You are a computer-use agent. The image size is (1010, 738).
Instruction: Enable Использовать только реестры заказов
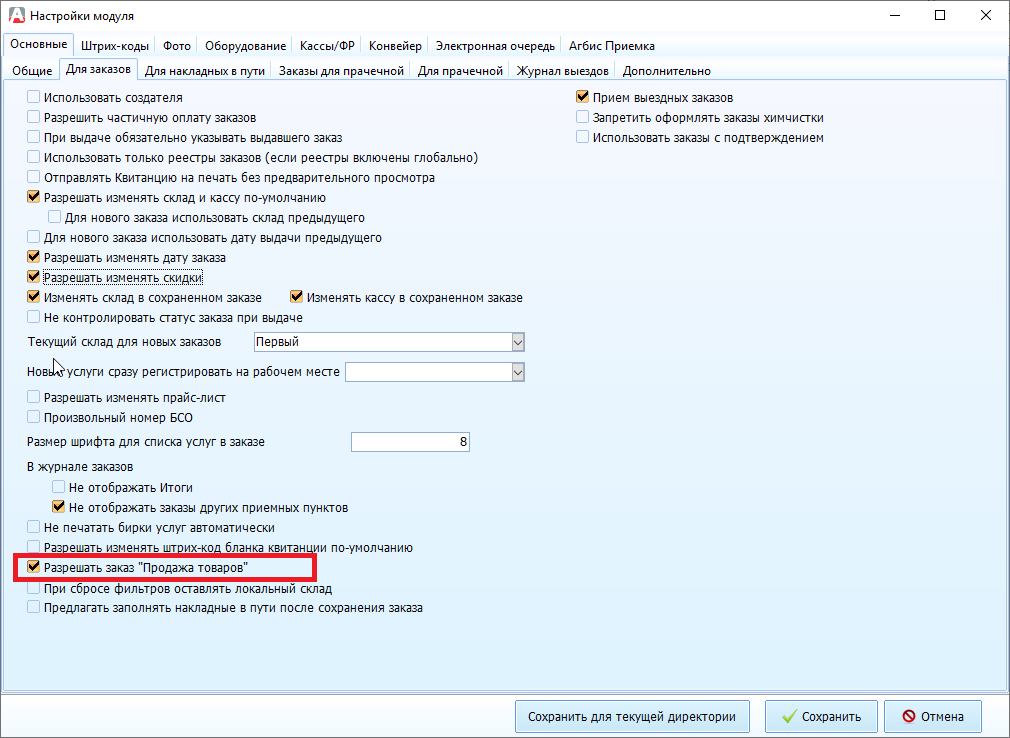(33, 157)
